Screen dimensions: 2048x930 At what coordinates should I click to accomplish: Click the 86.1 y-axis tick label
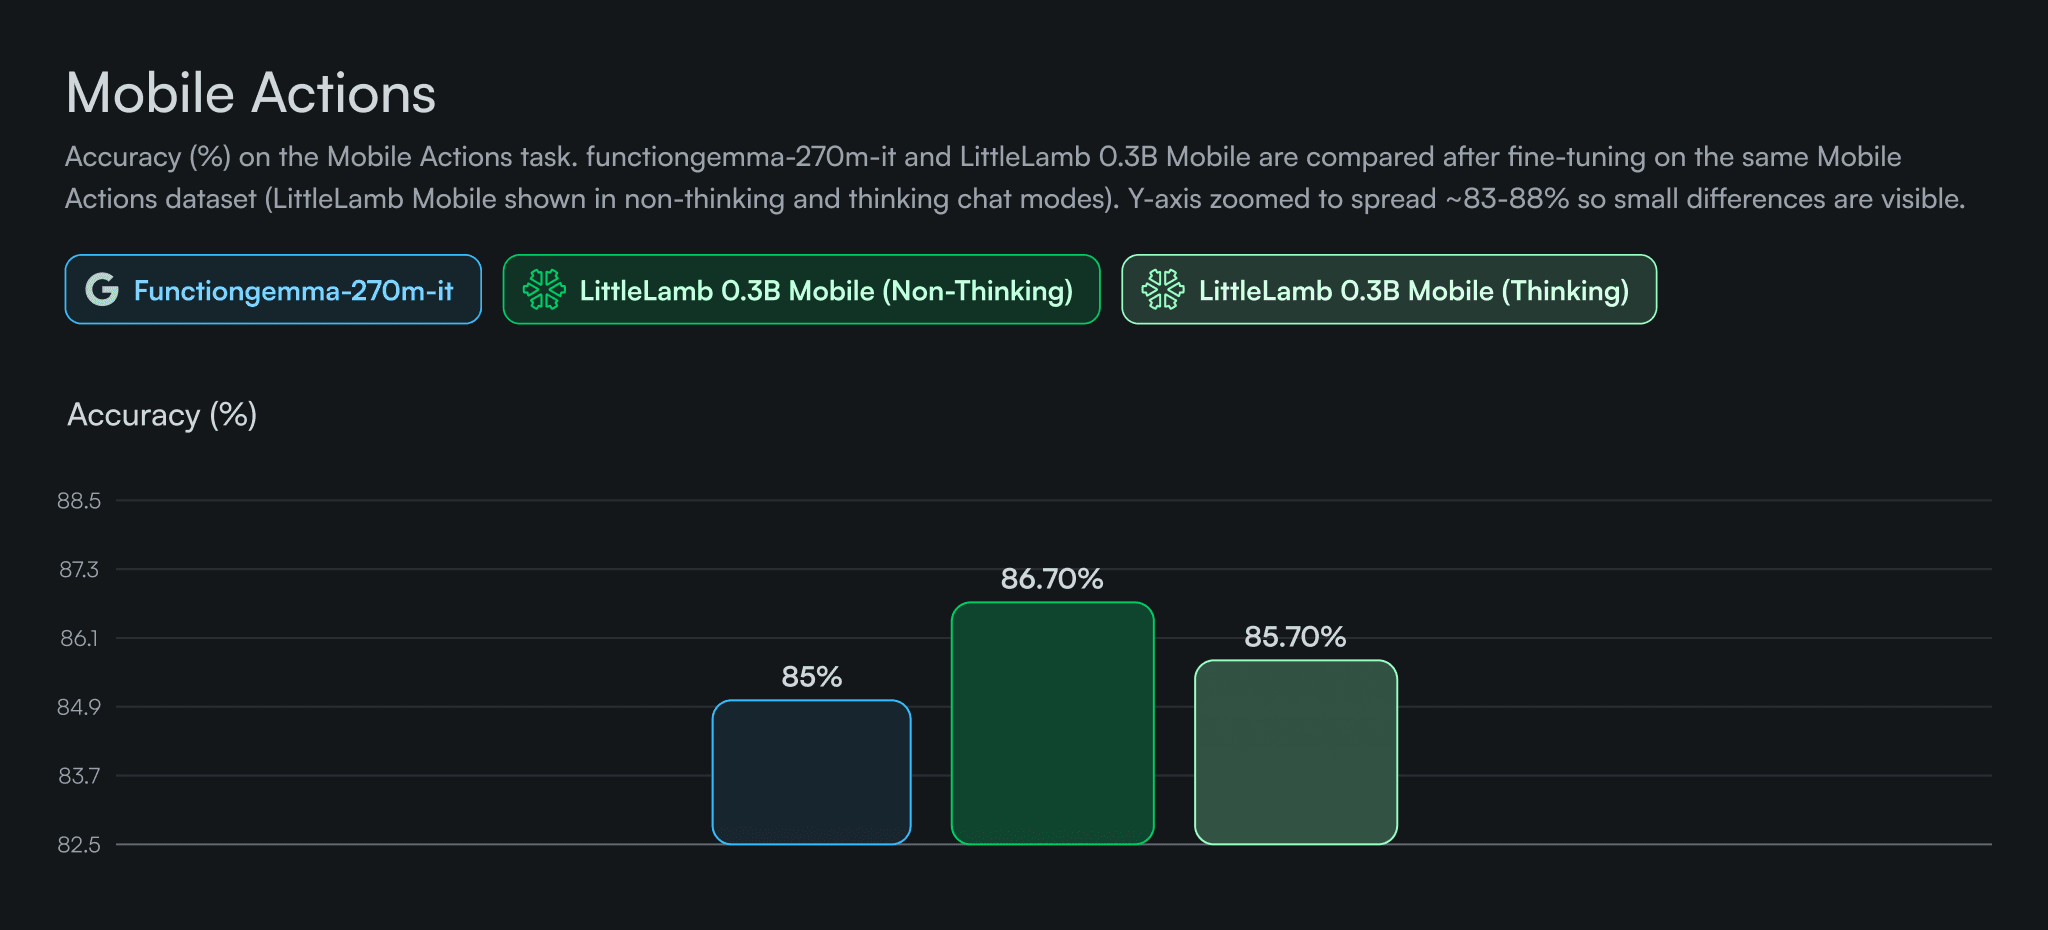point(79,638)
